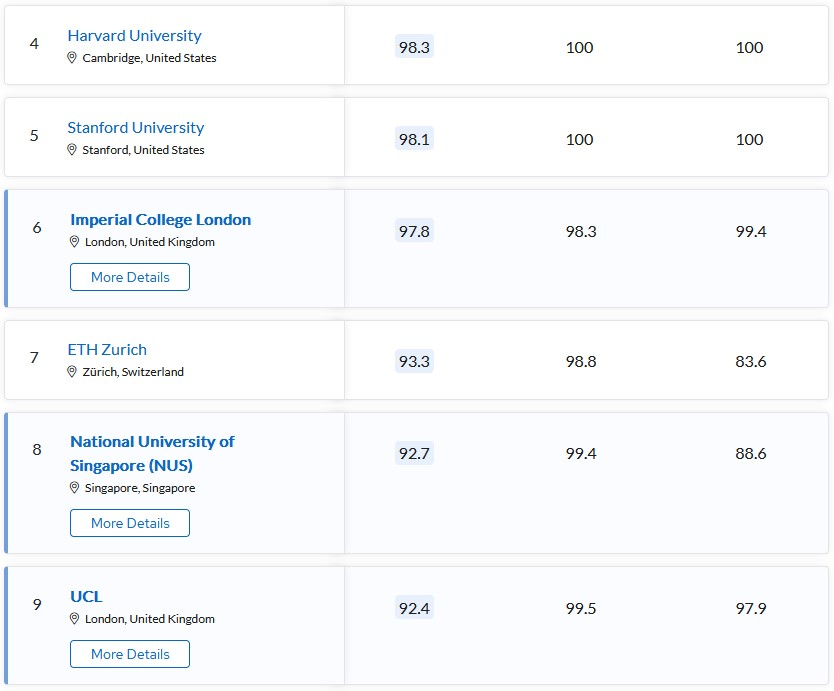Open National University of Singapore (NUS) link
Viewport: 834px width, 691px height.
[x=152, y=453]
